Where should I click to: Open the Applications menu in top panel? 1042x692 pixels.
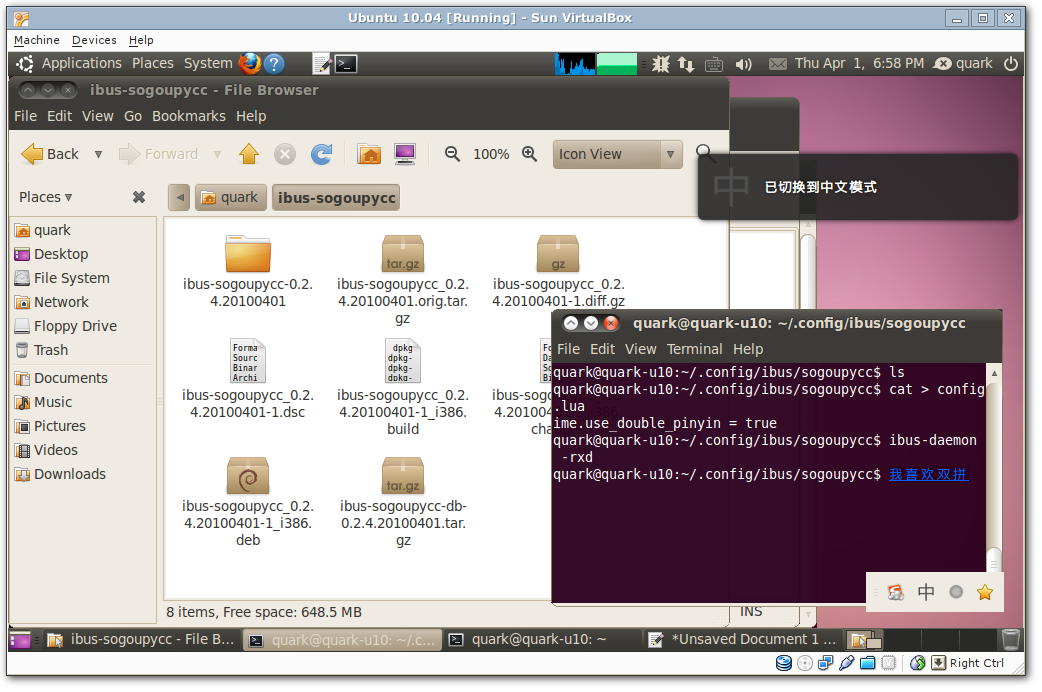82,64
